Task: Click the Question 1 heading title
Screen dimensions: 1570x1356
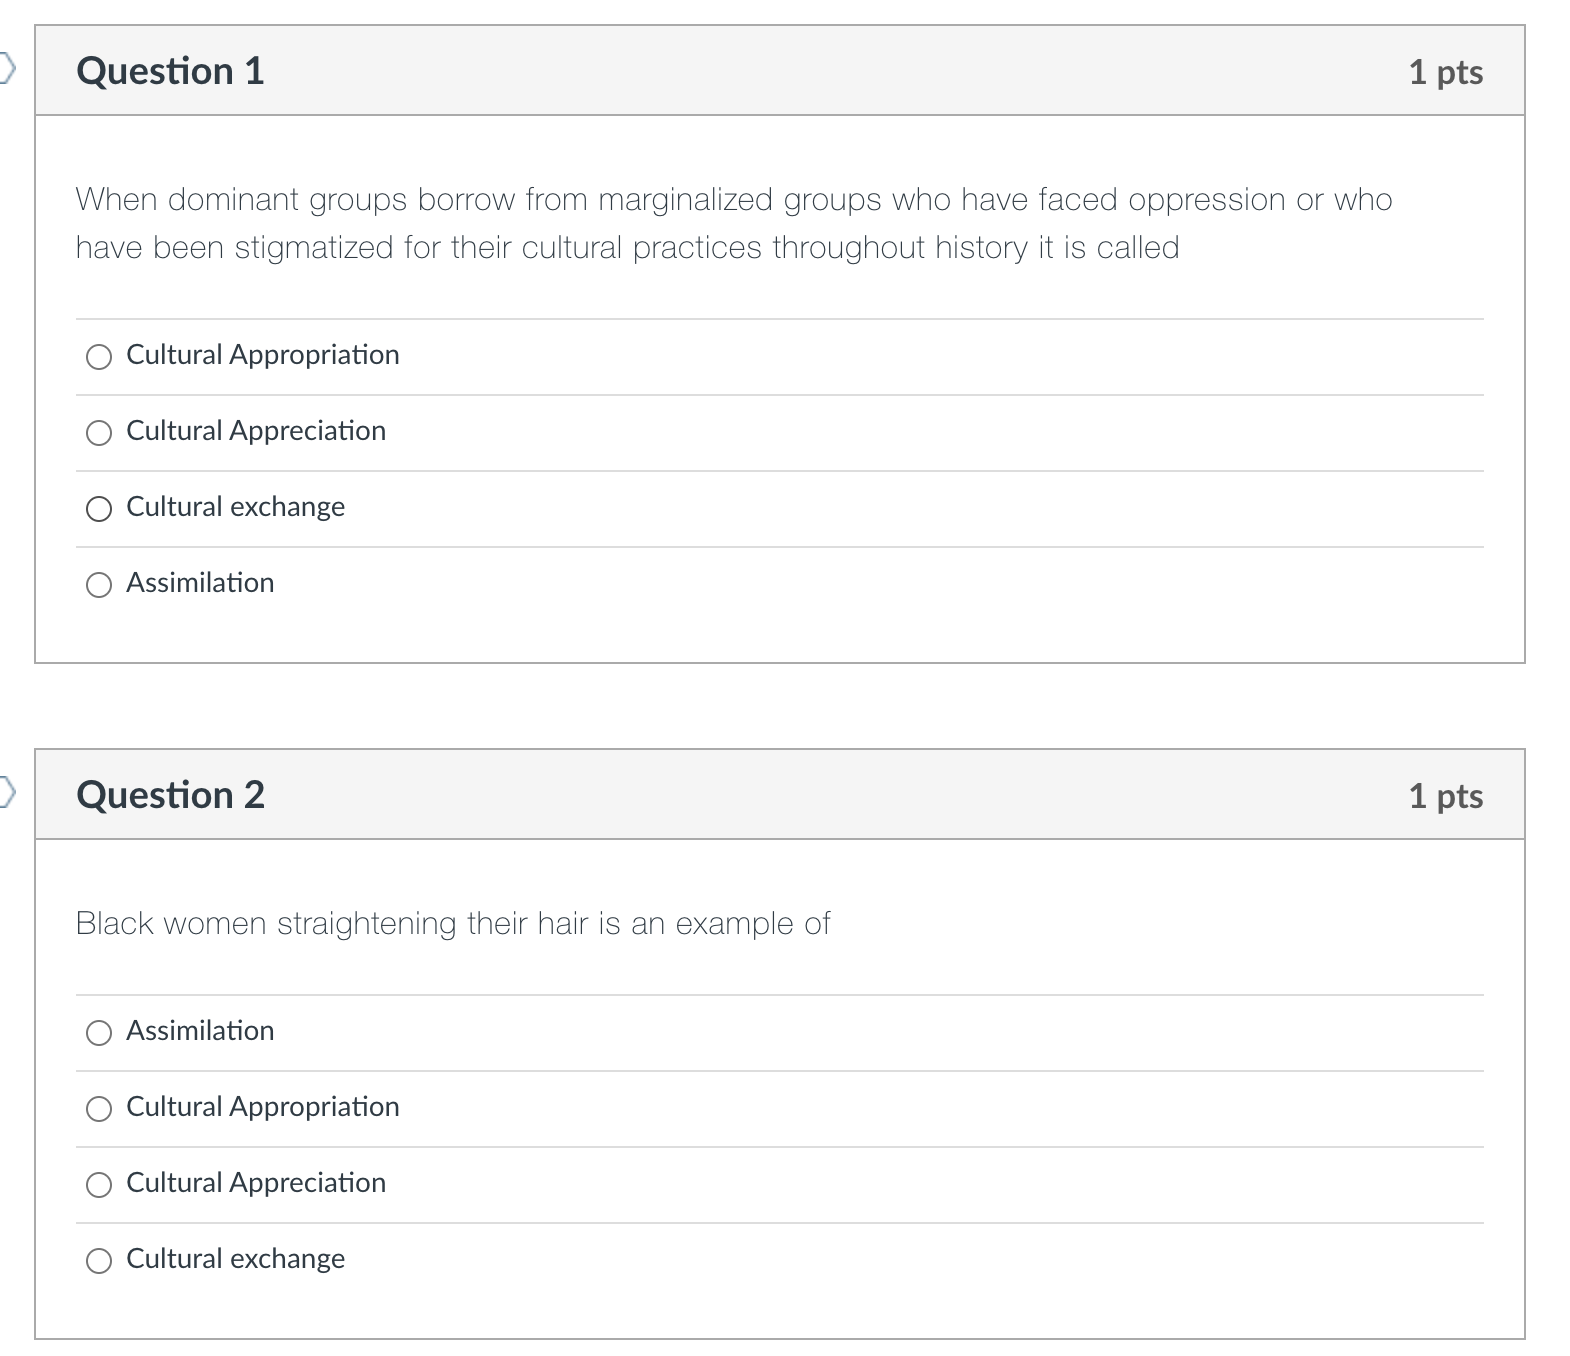Action: coord(170,71)
